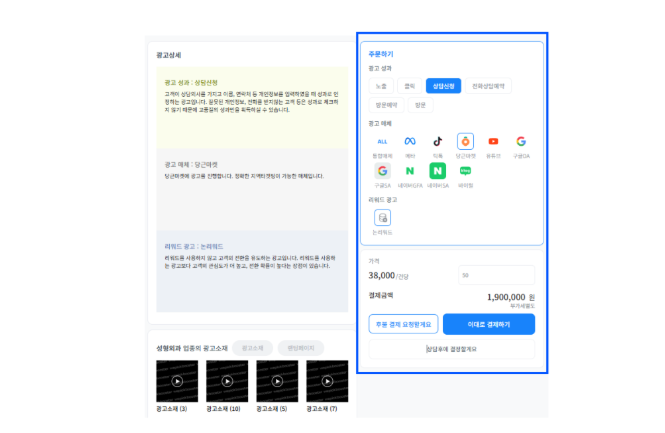Select the 노출 ad performance option
Image resolution: width=665 pixels, height=433 pixels.
tap(381, 86)
